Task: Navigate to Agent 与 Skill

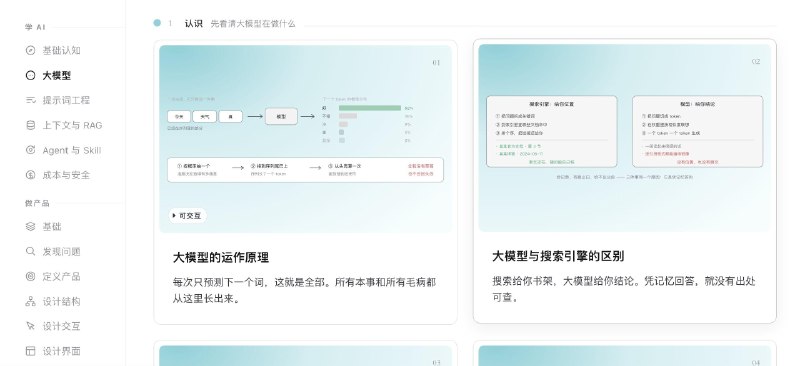Action: 71,150
